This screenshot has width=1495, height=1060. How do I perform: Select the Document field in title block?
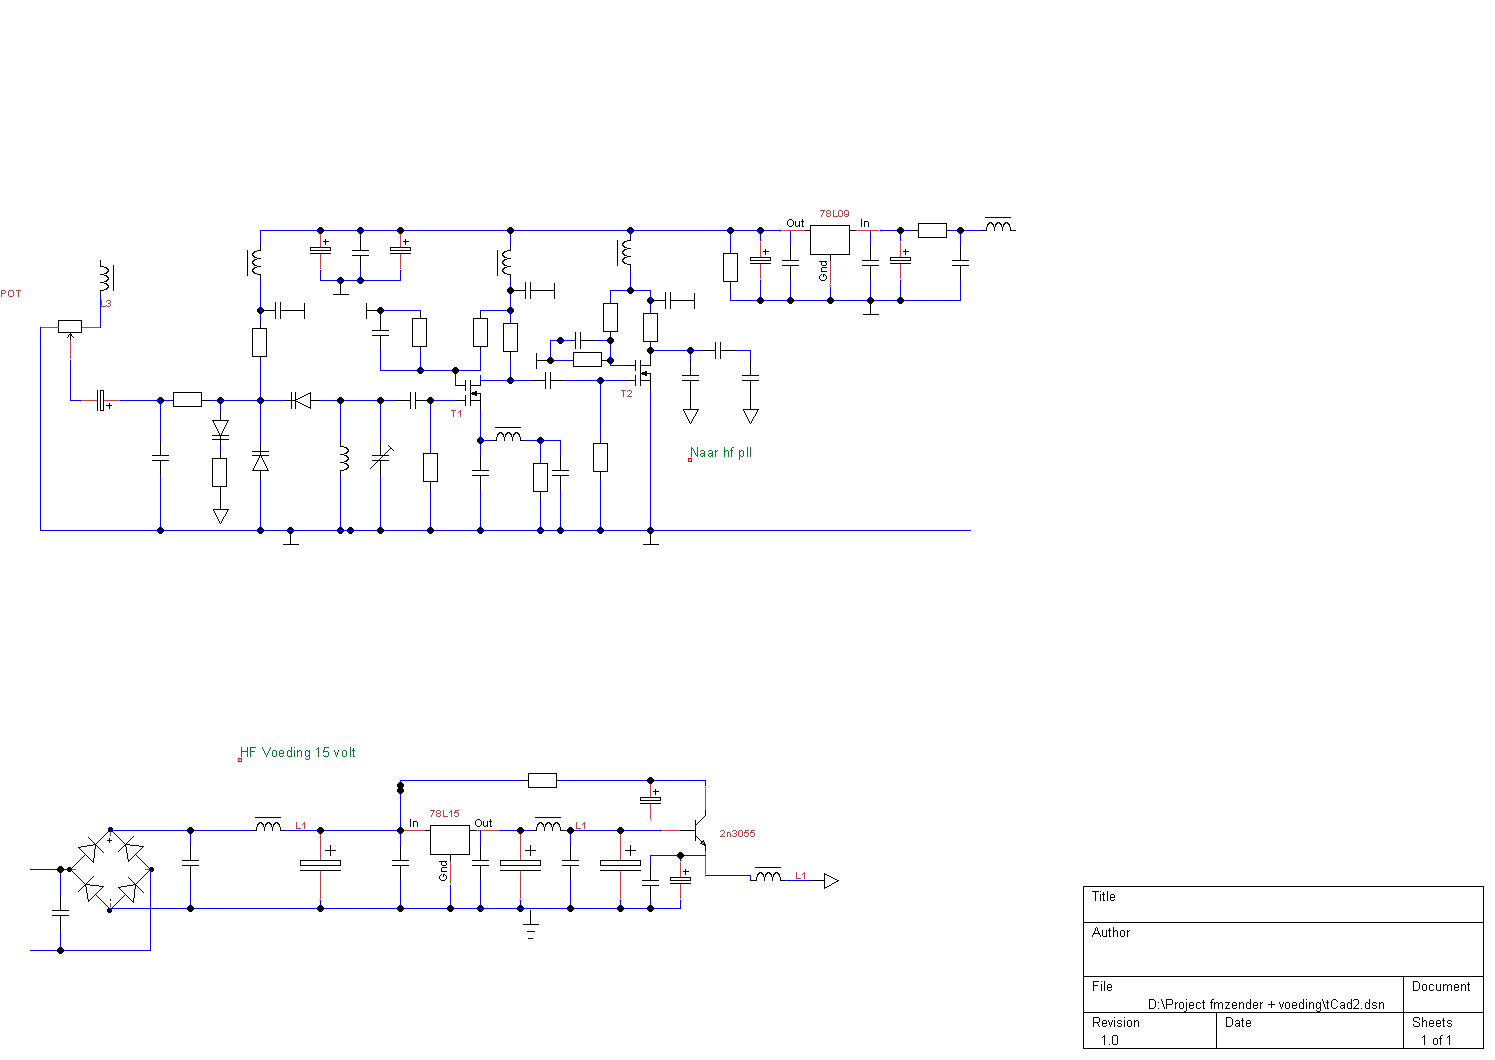pyautogui.click(x=1442, y=994)
